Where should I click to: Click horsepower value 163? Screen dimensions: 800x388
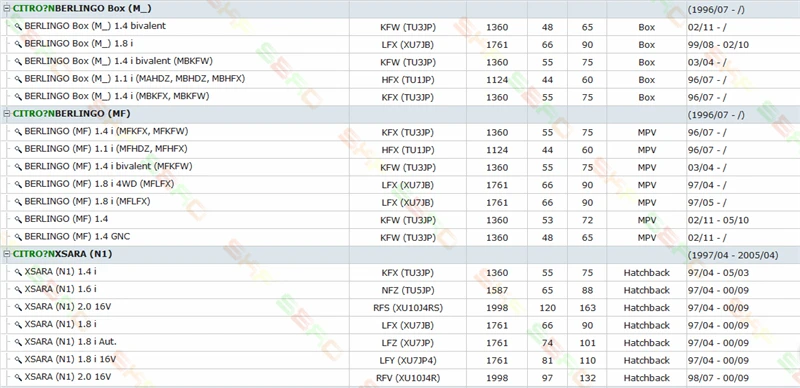point(587,308)
